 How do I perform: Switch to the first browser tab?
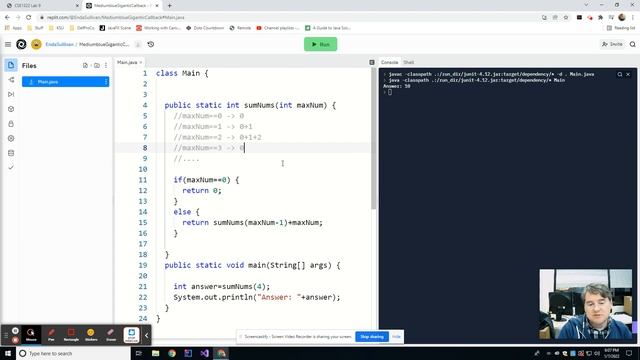tap(41, 6)
